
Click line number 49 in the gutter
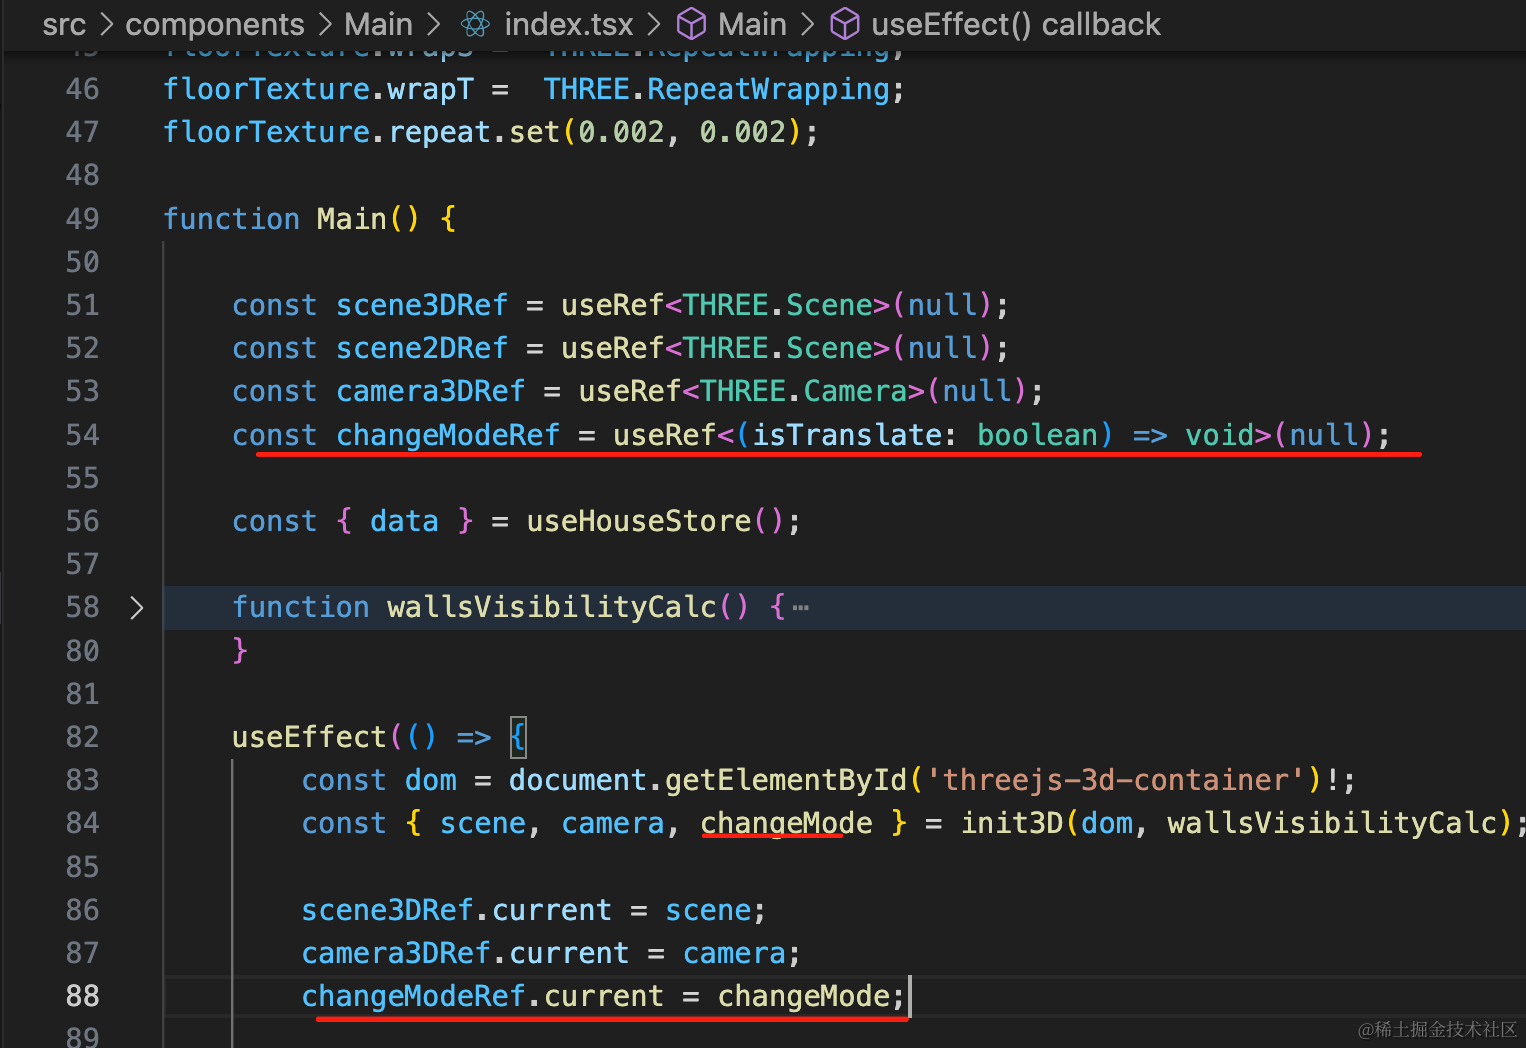click(x=83, y=219)
